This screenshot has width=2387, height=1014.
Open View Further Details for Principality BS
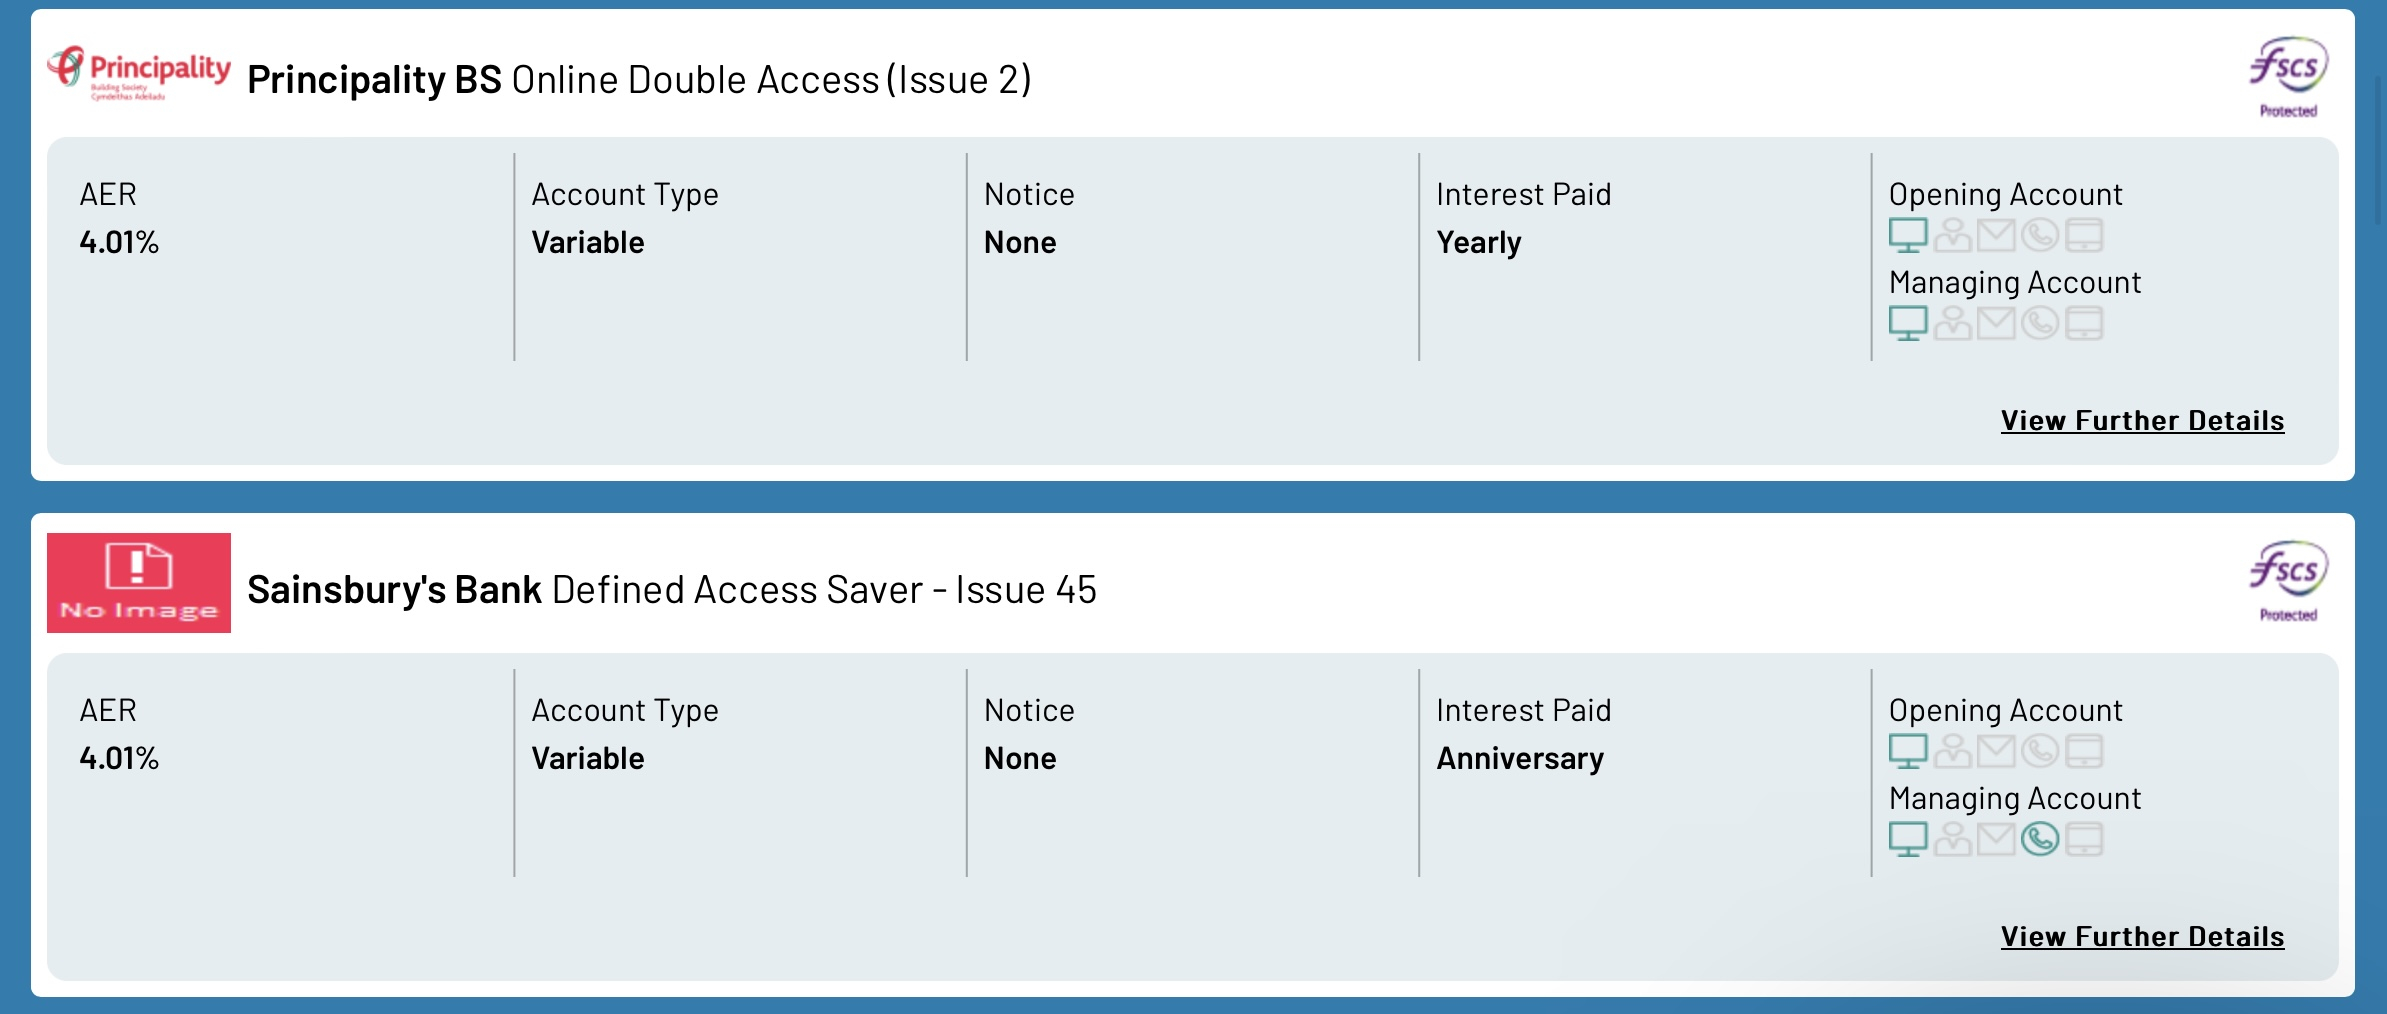(x=2142, y=421)
